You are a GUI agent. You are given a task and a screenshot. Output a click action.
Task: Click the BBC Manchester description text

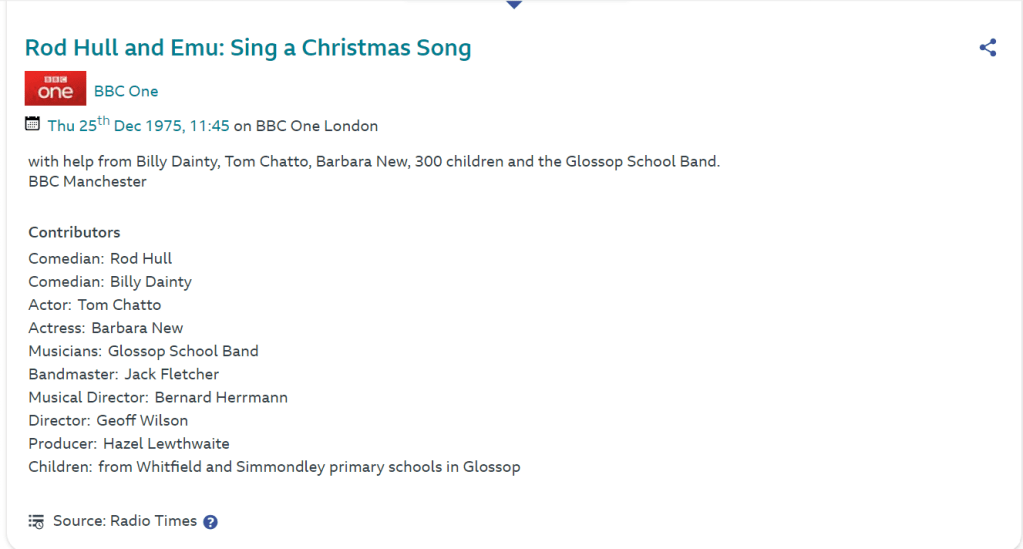click(88, 181)
